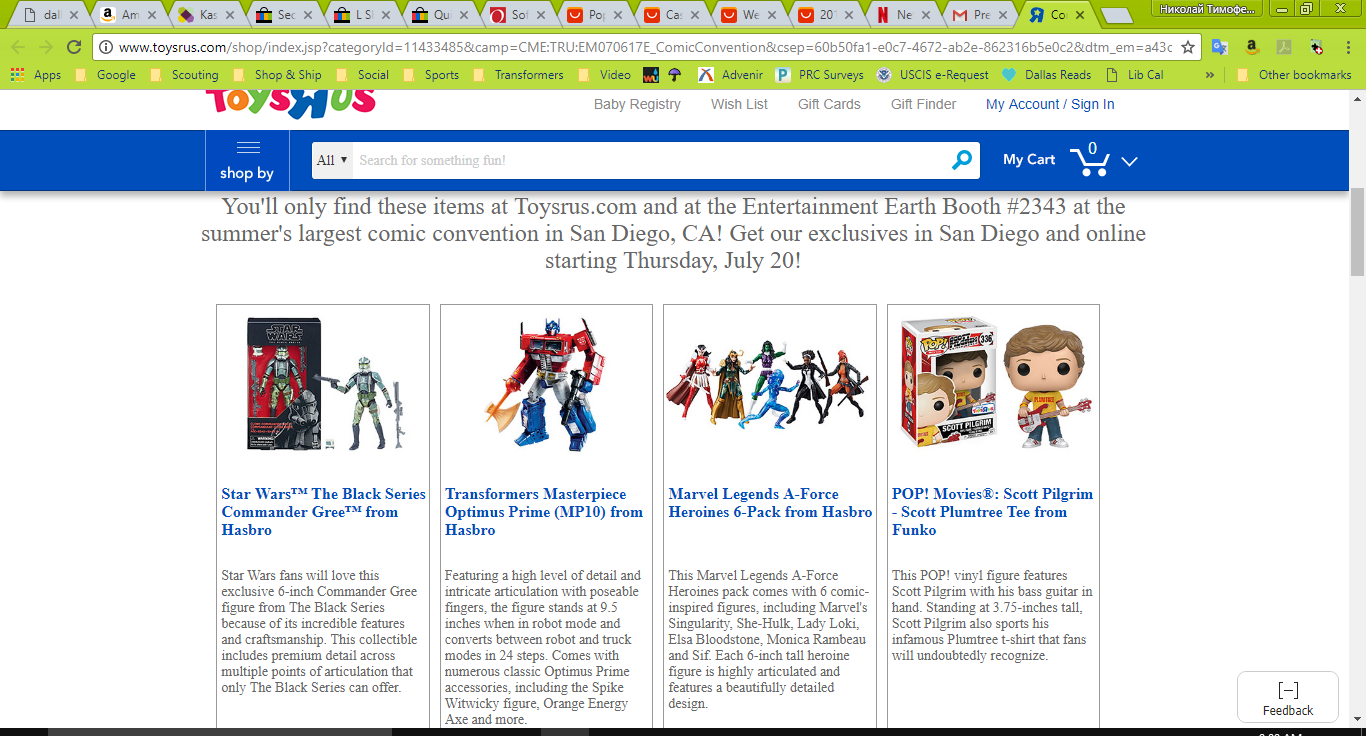The width and height of the screenshot is (1366, 736).
Task: Bookmark this page with the star icon
Action: tap(1188, 47)
